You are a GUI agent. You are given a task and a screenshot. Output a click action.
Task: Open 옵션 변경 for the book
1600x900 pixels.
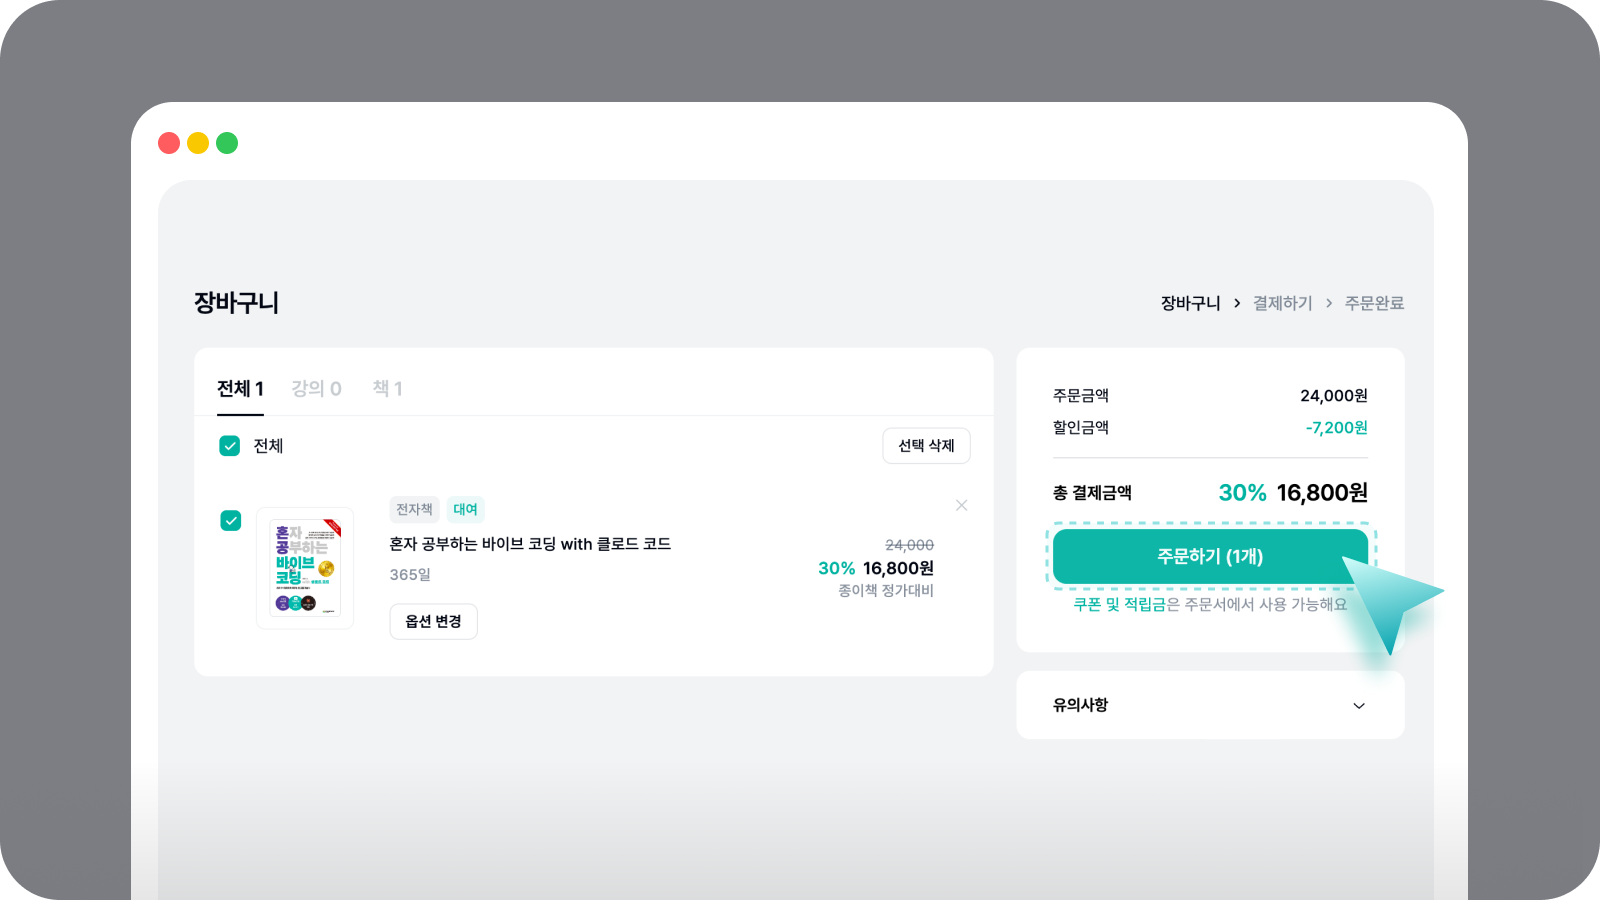(x=433, y=622)
